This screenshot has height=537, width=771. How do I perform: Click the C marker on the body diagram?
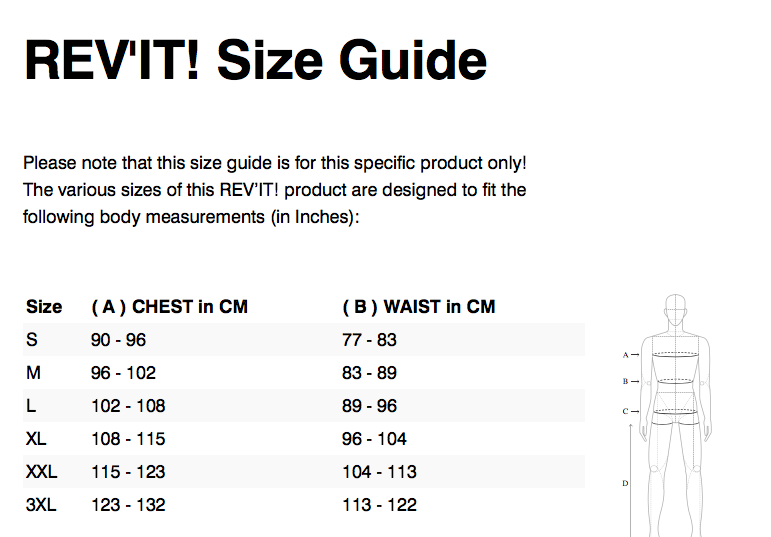(625, 411)
